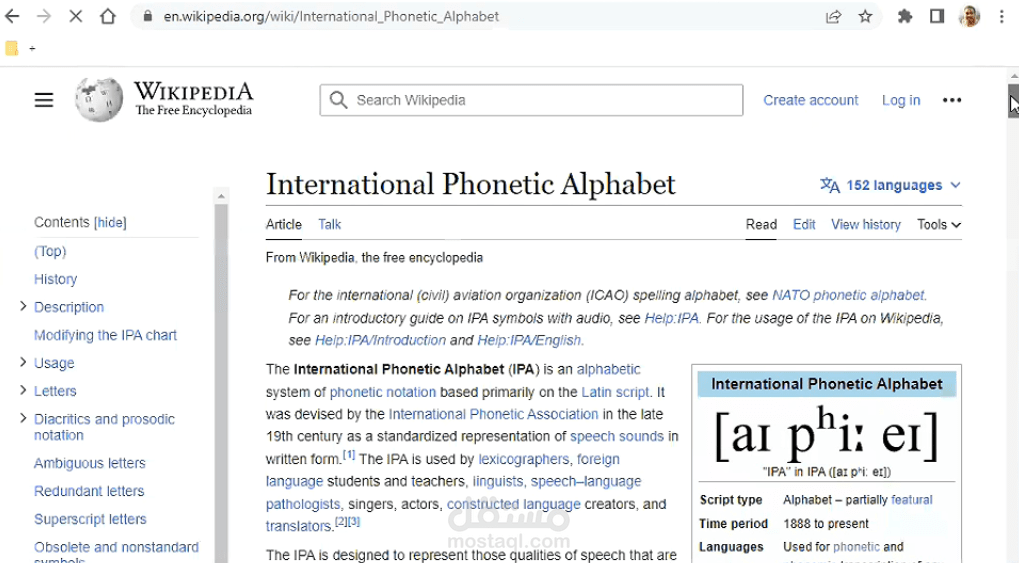Image resolution: width=1019 pixels, height=563 pixels.
Task: Follow the constructed language link
Action: point(513,504)
